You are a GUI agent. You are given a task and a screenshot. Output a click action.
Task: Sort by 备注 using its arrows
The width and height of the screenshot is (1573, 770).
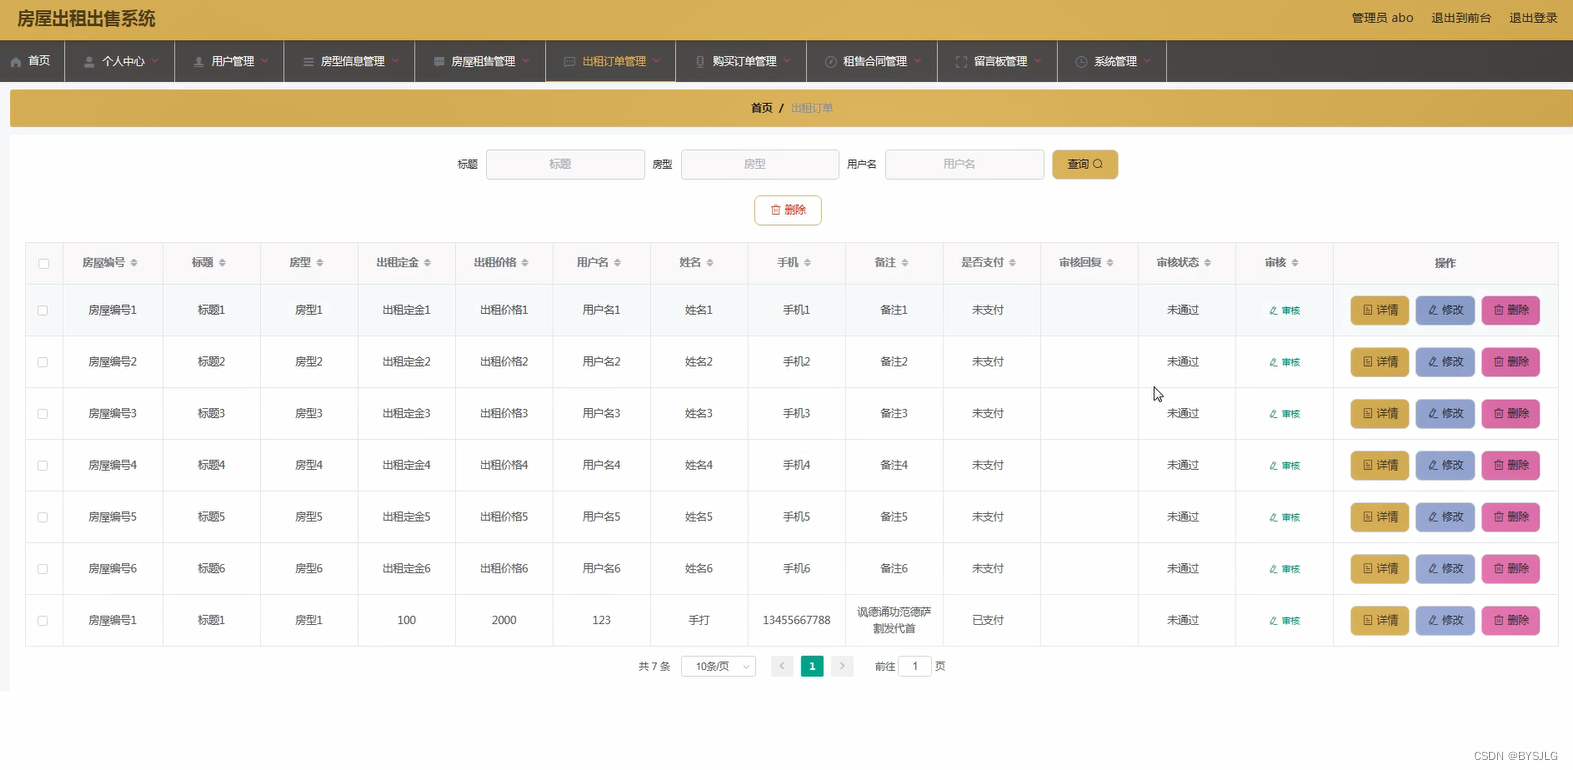[x=905, y=263]
